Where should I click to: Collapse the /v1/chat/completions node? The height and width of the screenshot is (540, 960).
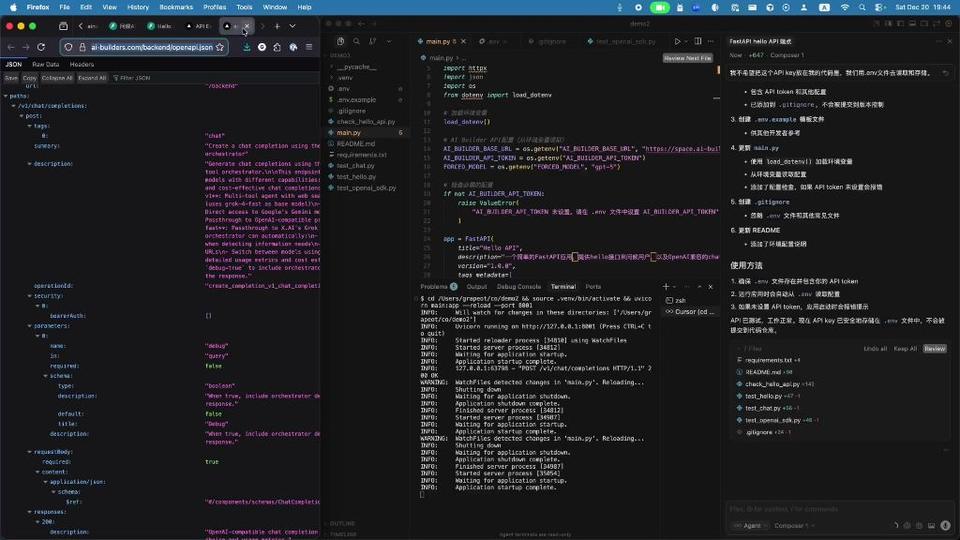pos(13,106)
